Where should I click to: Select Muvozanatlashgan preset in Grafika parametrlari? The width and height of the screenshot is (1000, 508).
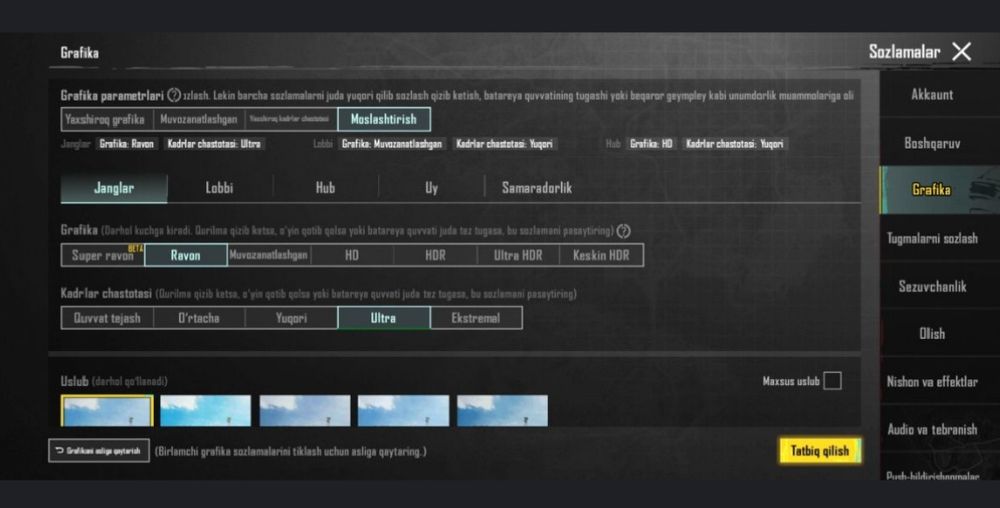coord(198,119)
